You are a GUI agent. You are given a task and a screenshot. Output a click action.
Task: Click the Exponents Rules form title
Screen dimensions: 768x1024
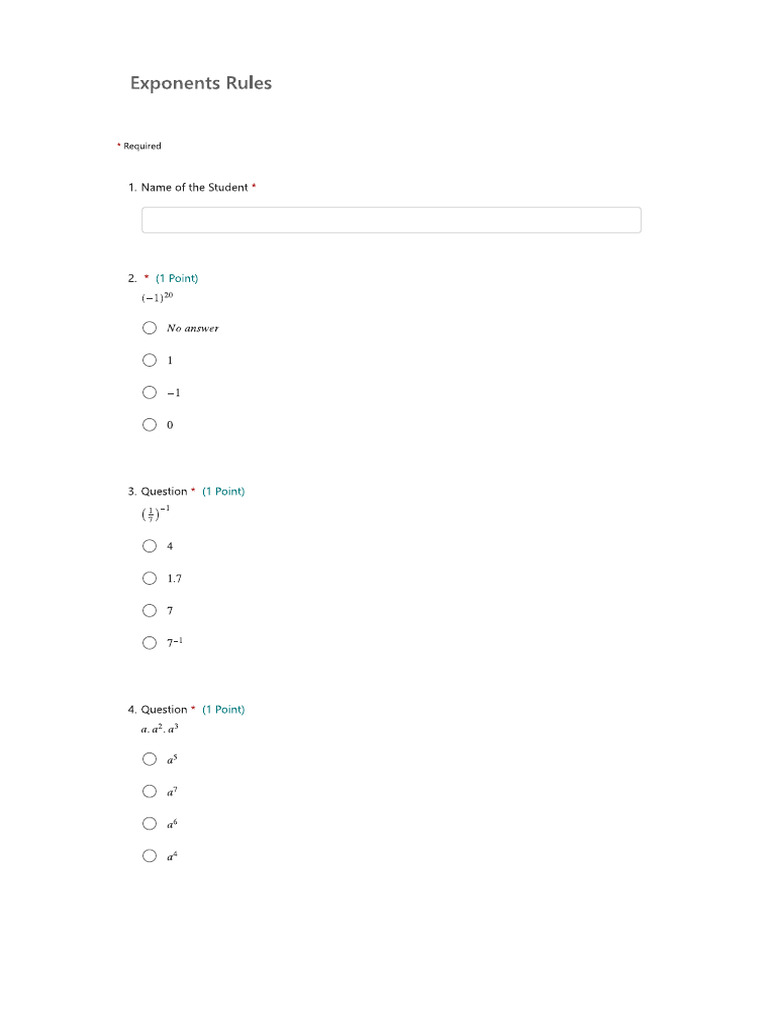pos(201,83)
